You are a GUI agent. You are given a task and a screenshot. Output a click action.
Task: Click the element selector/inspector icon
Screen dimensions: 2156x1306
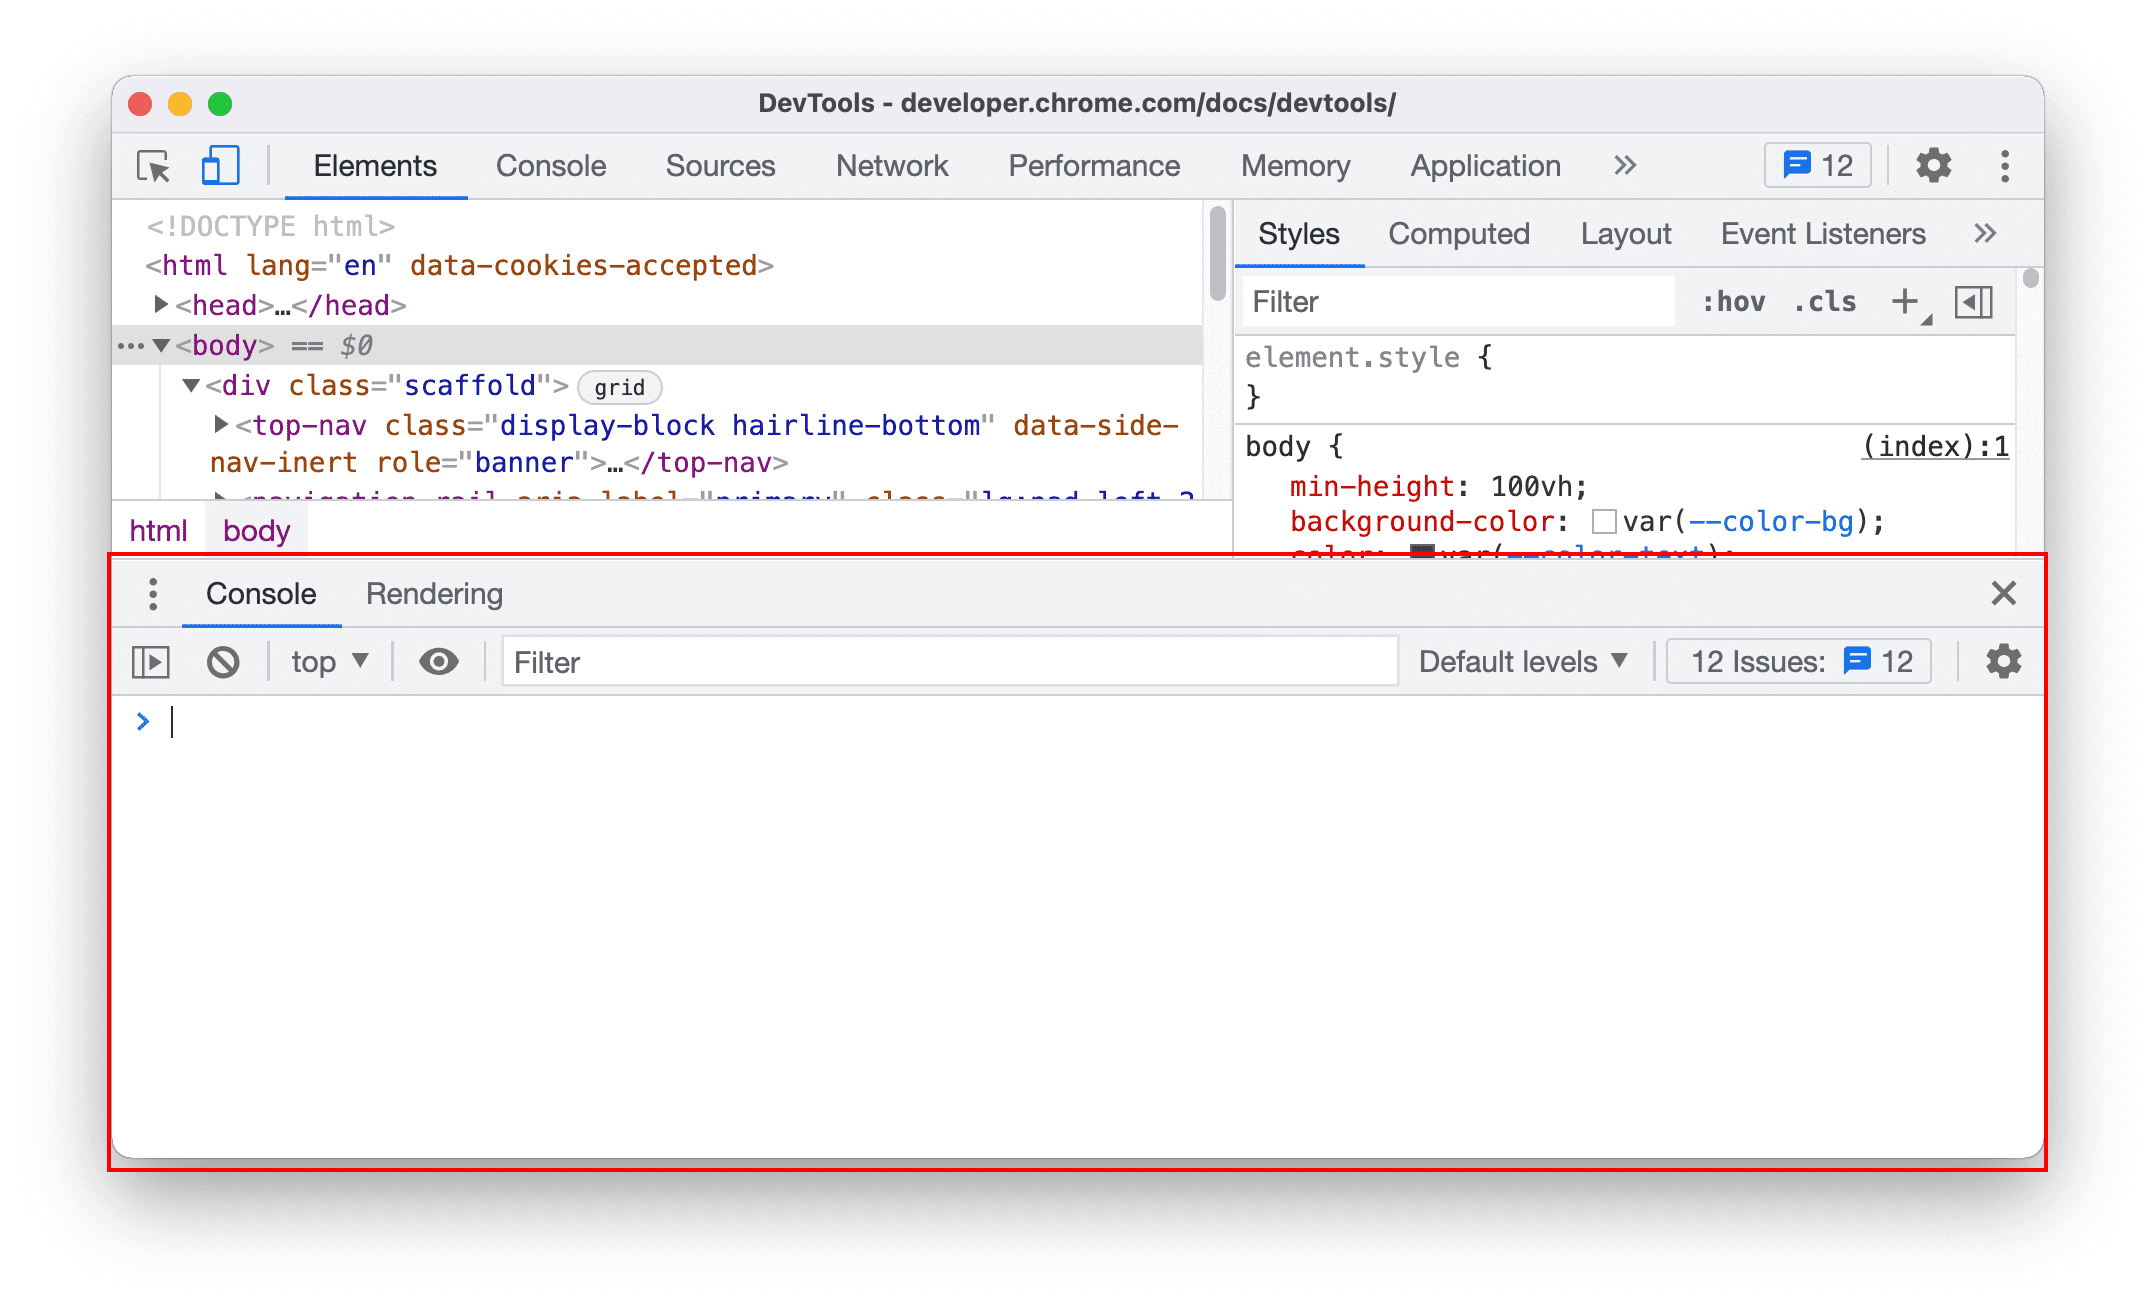point(154,166)
